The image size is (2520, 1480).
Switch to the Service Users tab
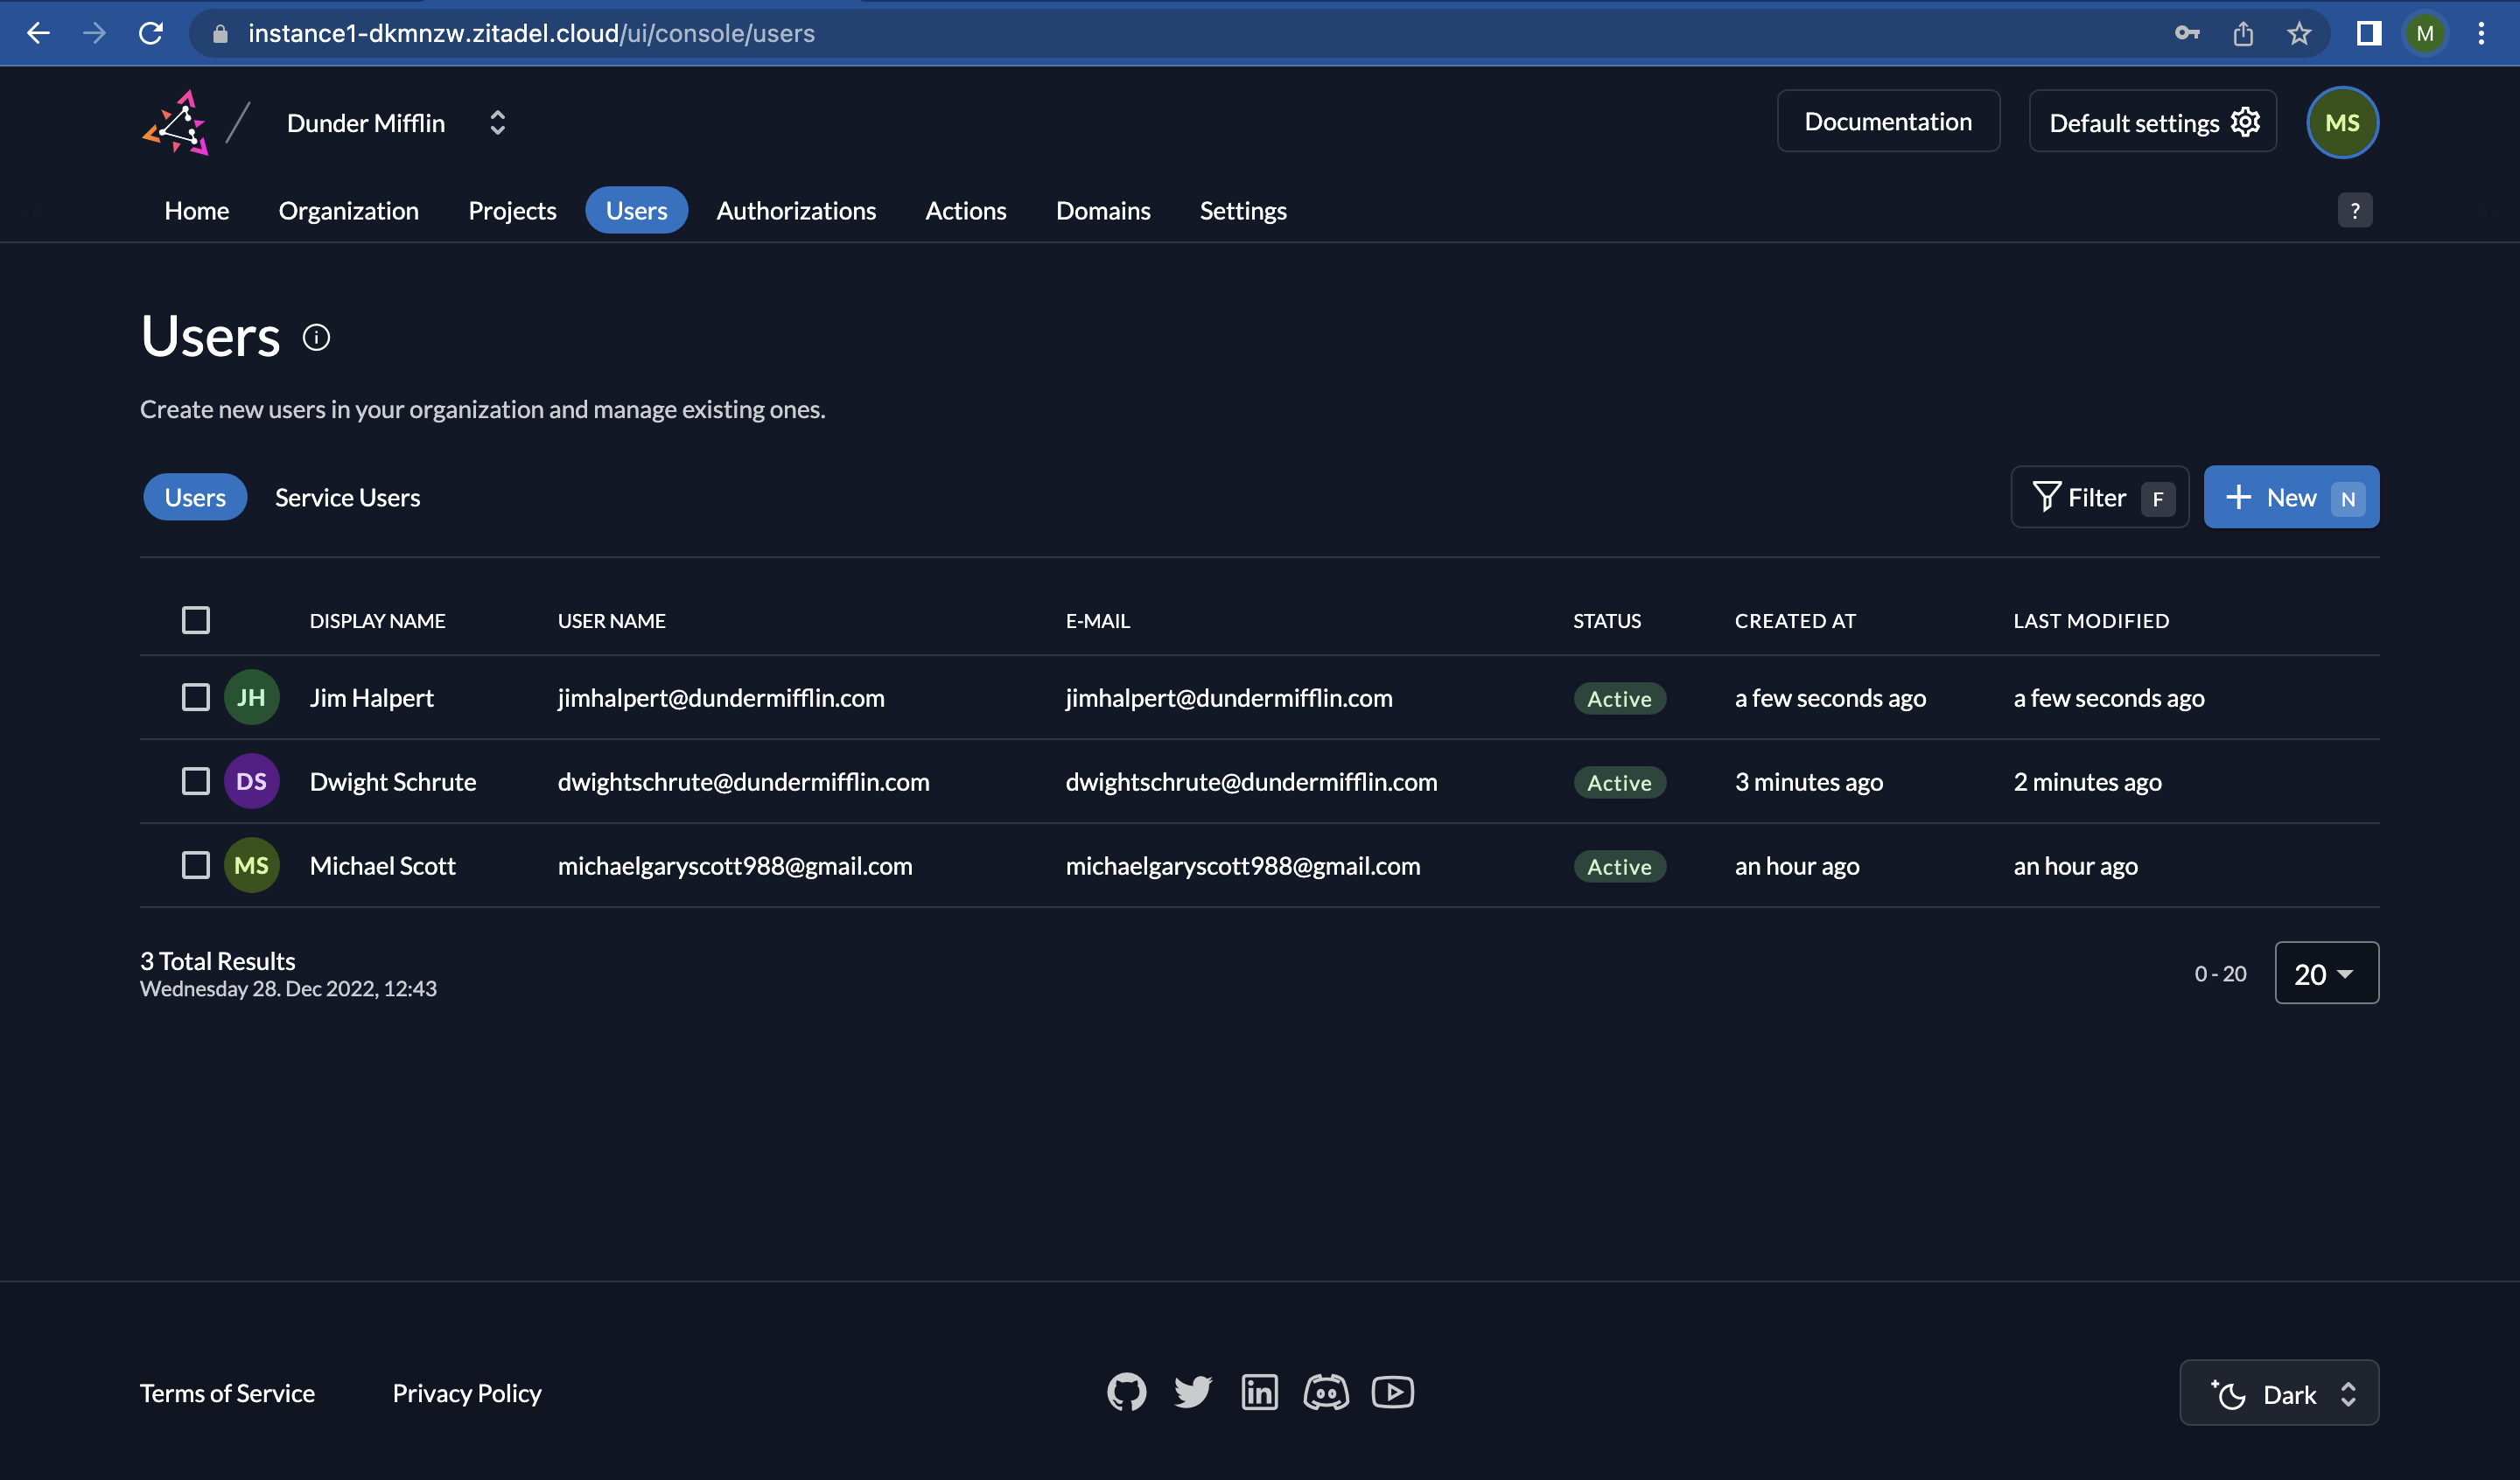point(347,497)
